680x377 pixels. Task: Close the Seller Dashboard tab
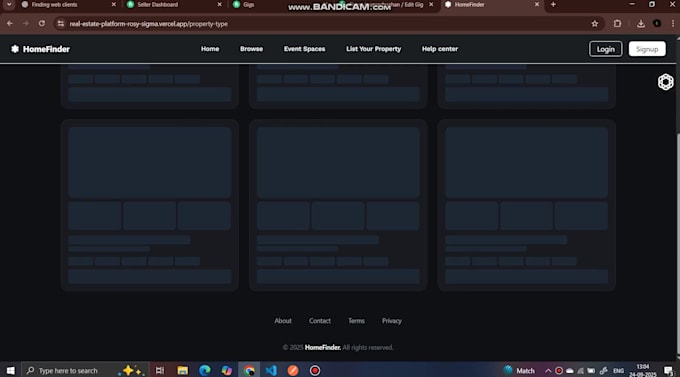[x=219, y=4]
